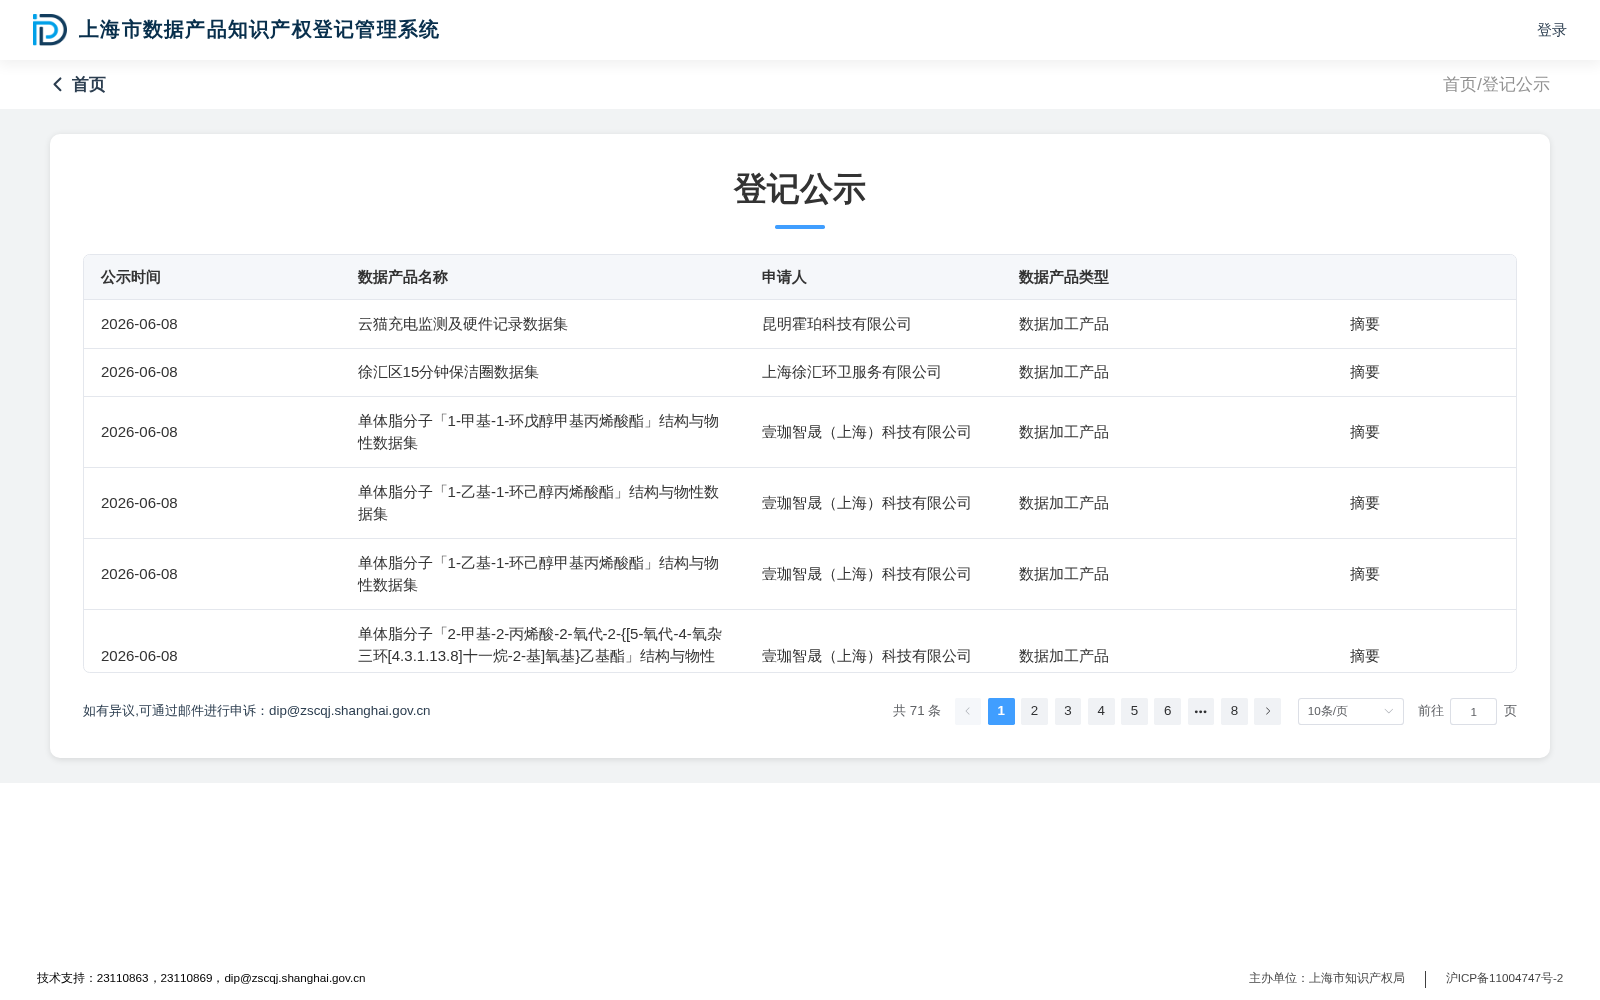Select page 6 in pagination
Image resolution: width=1600 pixels, height=1000 pixels.
(x=1167, y=711)
